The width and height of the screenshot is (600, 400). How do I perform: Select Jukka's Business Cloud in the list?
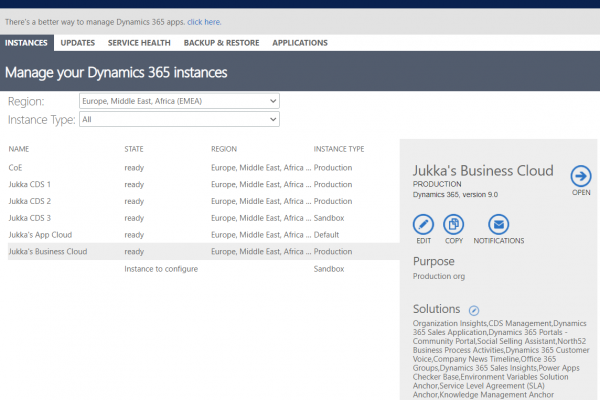point(204,251)
